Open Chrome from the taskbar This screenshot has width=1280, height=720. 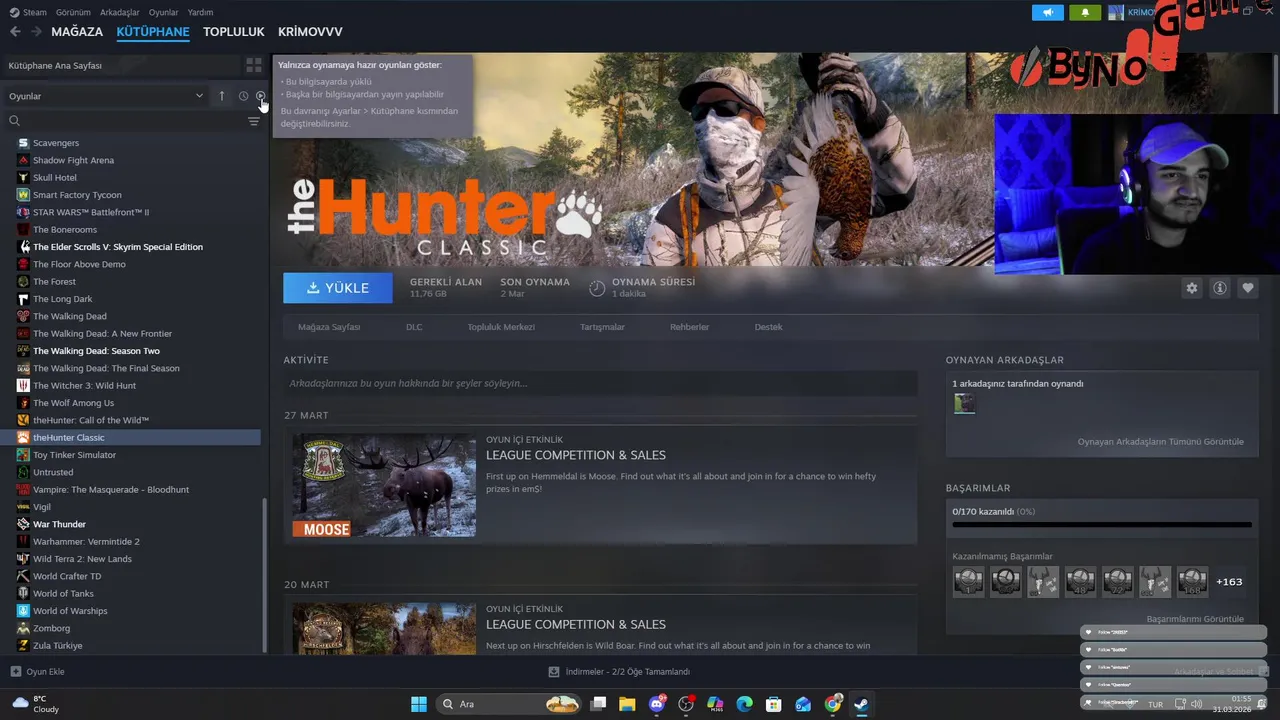[833, 704]
